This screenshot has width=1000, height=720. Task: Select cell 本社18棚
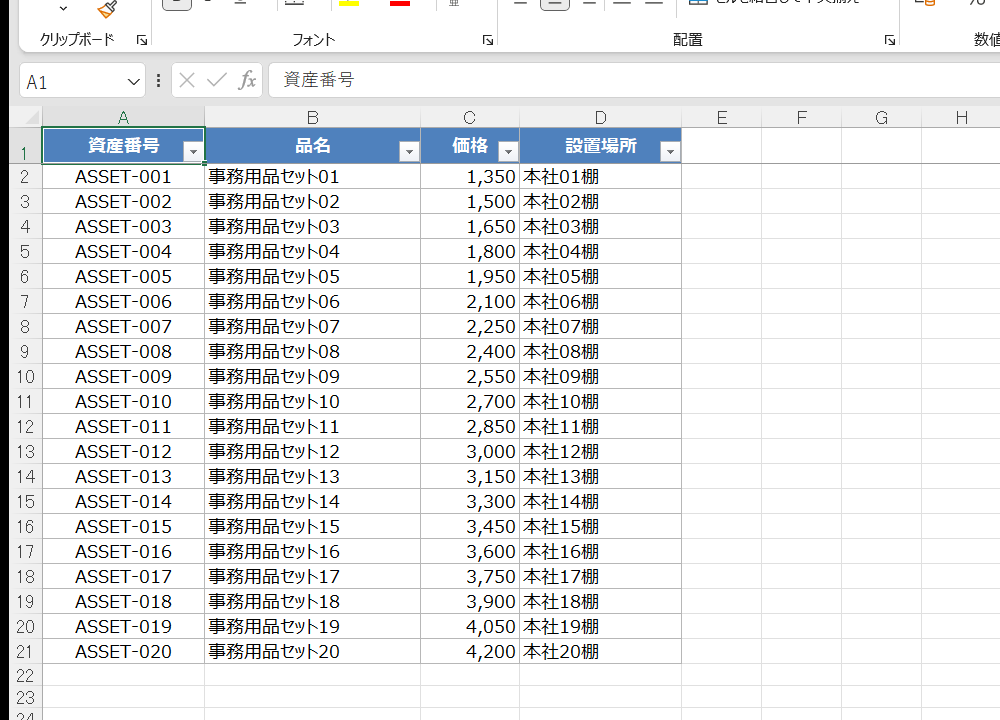point(601,601)
